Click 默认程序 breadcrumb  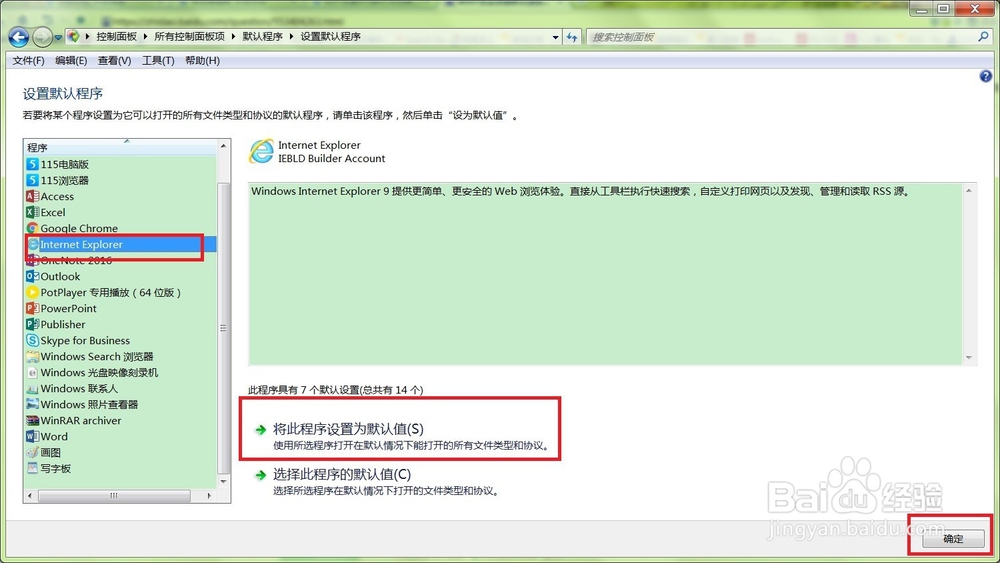262,37
